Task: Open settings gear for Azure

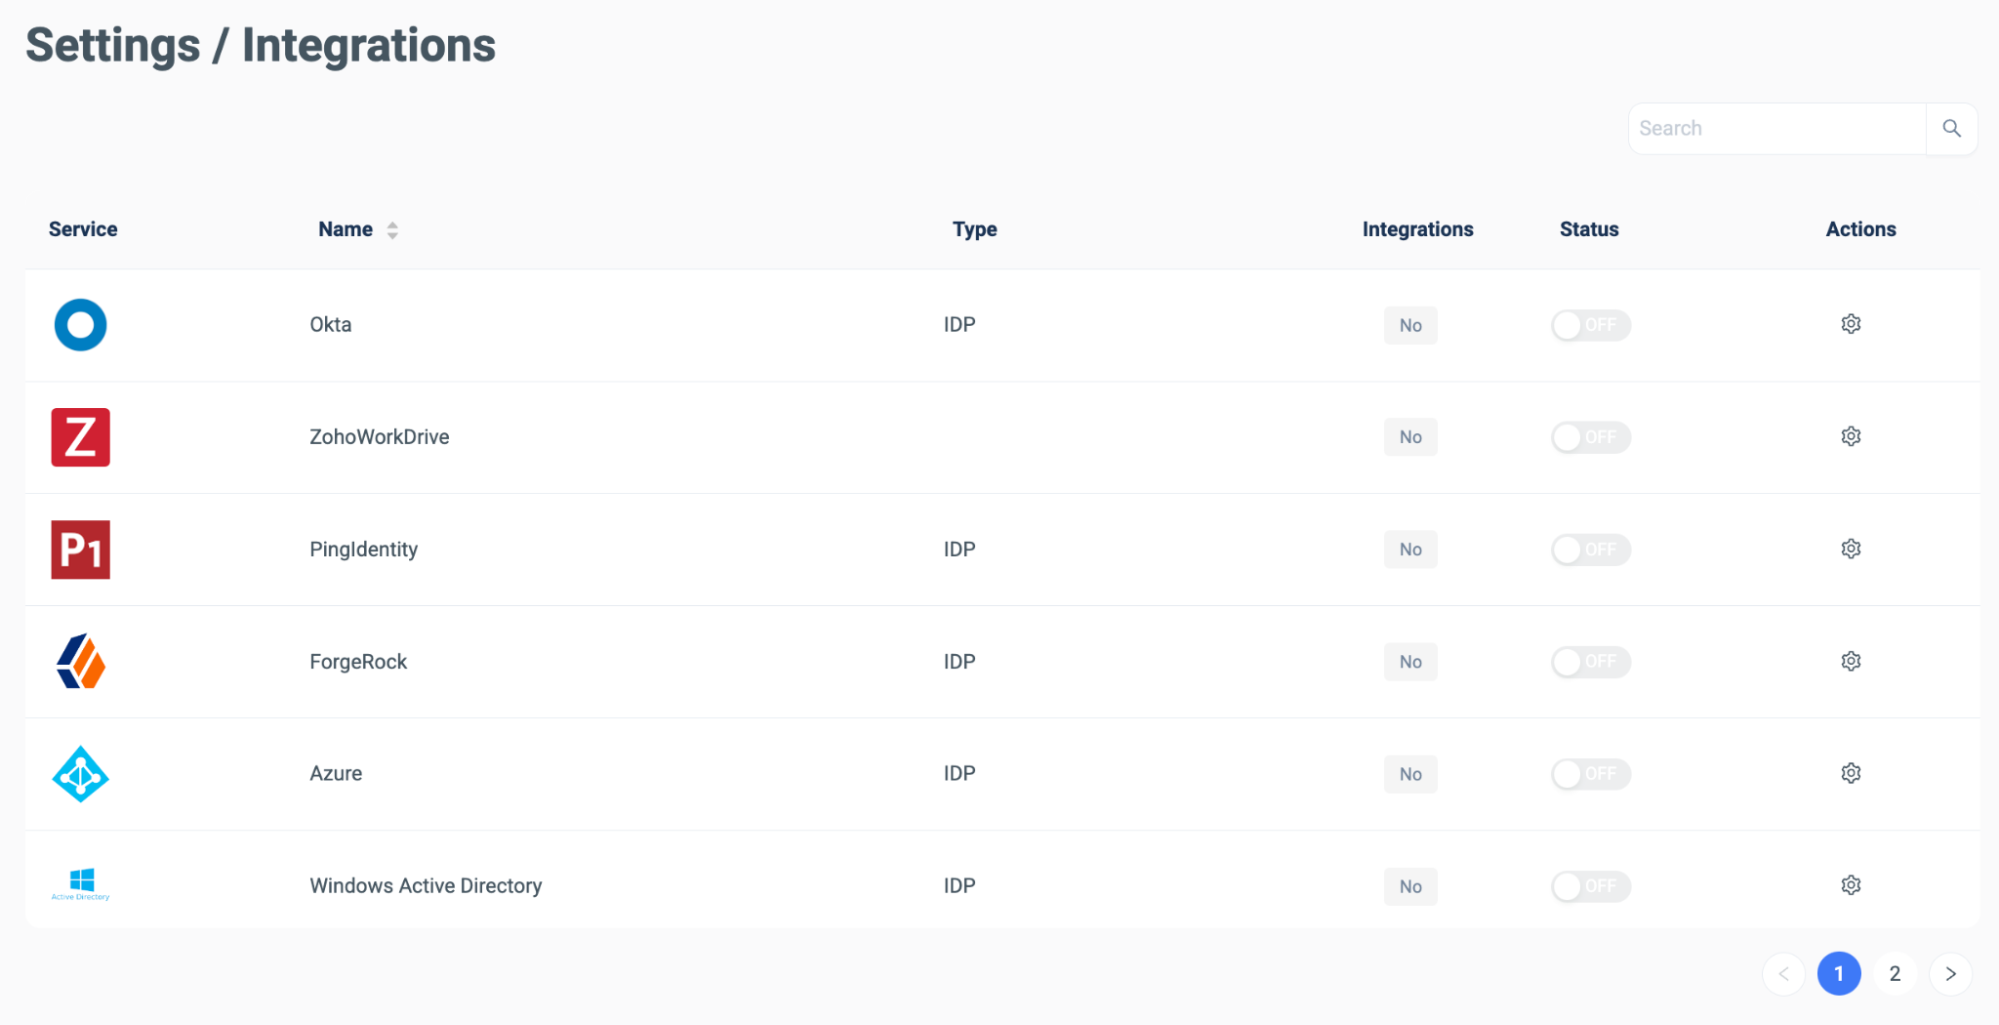Action: point(1851,773)
